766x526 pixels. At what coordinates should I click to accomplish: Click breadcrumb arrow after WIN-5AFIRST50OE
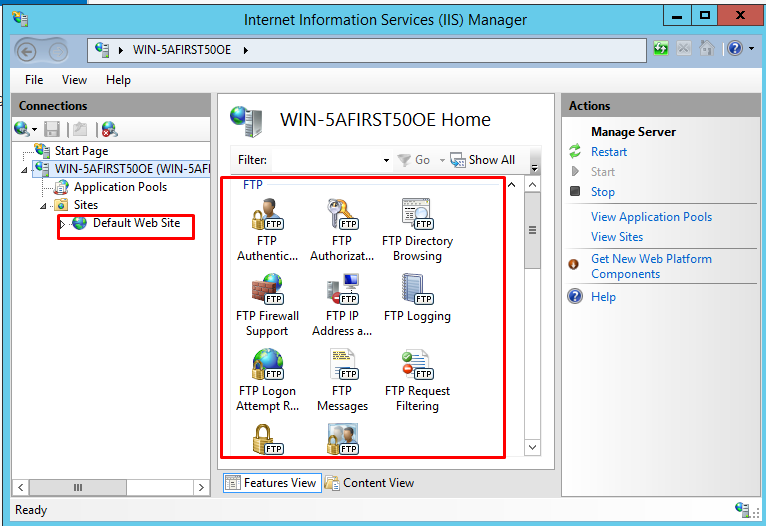click(x=246, y=50)
